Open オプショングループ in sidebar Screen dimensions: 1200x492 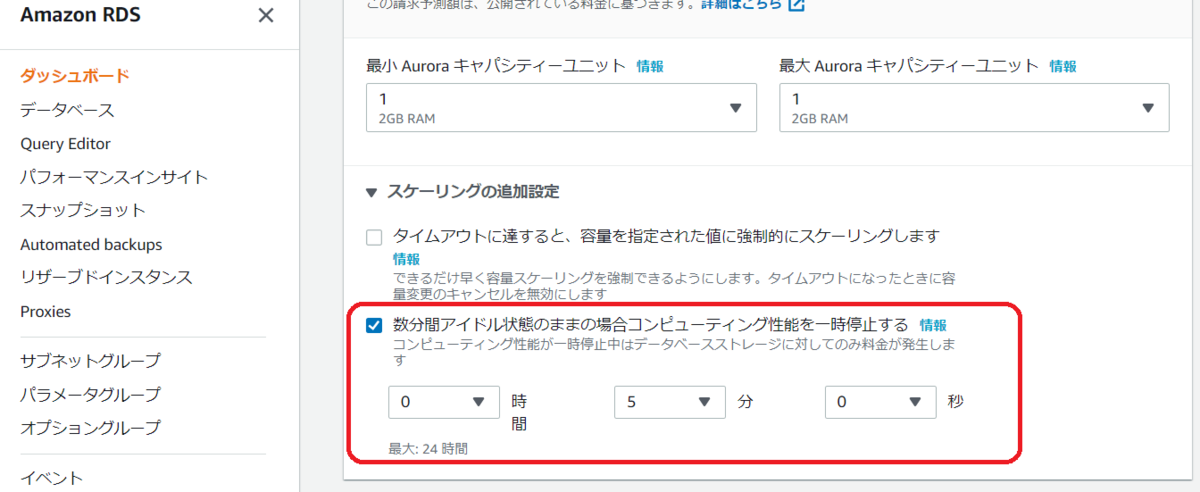90,428
